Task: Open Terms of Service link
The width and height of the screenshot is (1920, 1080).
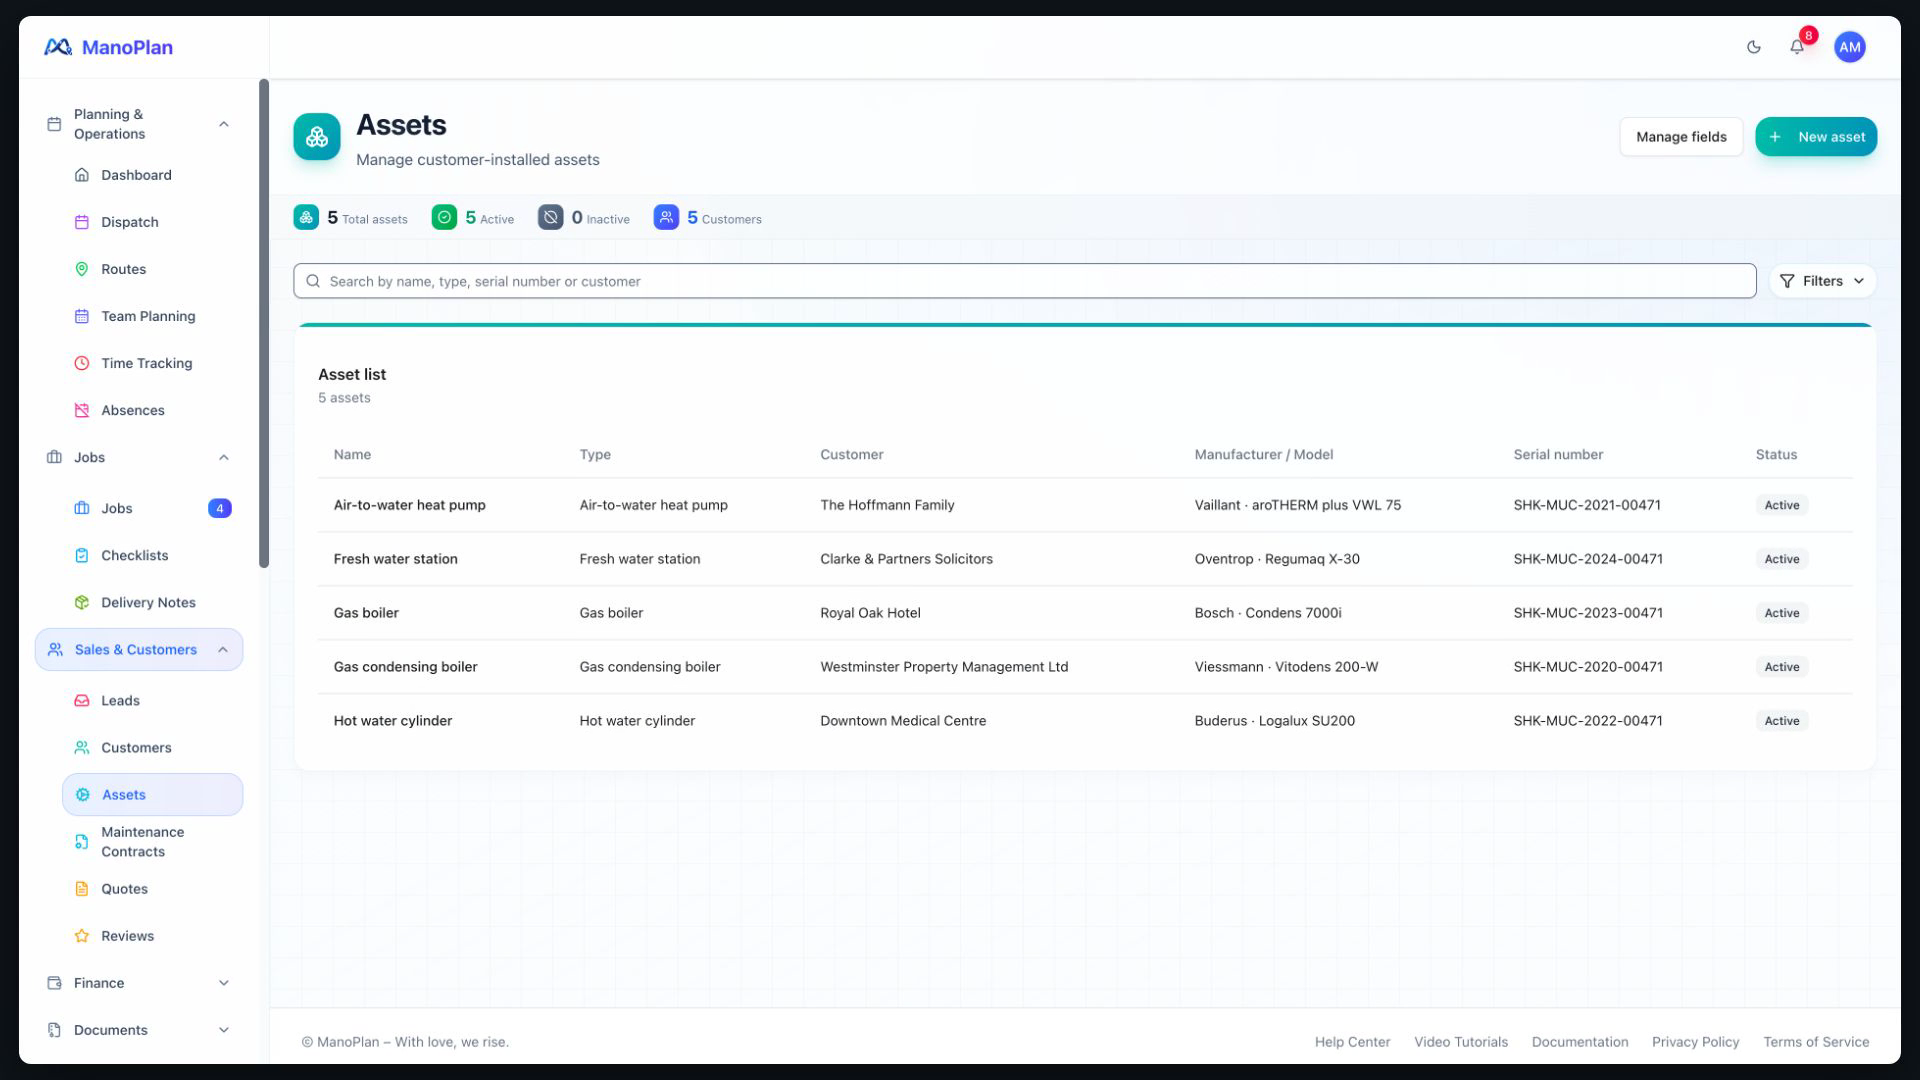Action: pyautogui.click(x=1816, y=1042)
